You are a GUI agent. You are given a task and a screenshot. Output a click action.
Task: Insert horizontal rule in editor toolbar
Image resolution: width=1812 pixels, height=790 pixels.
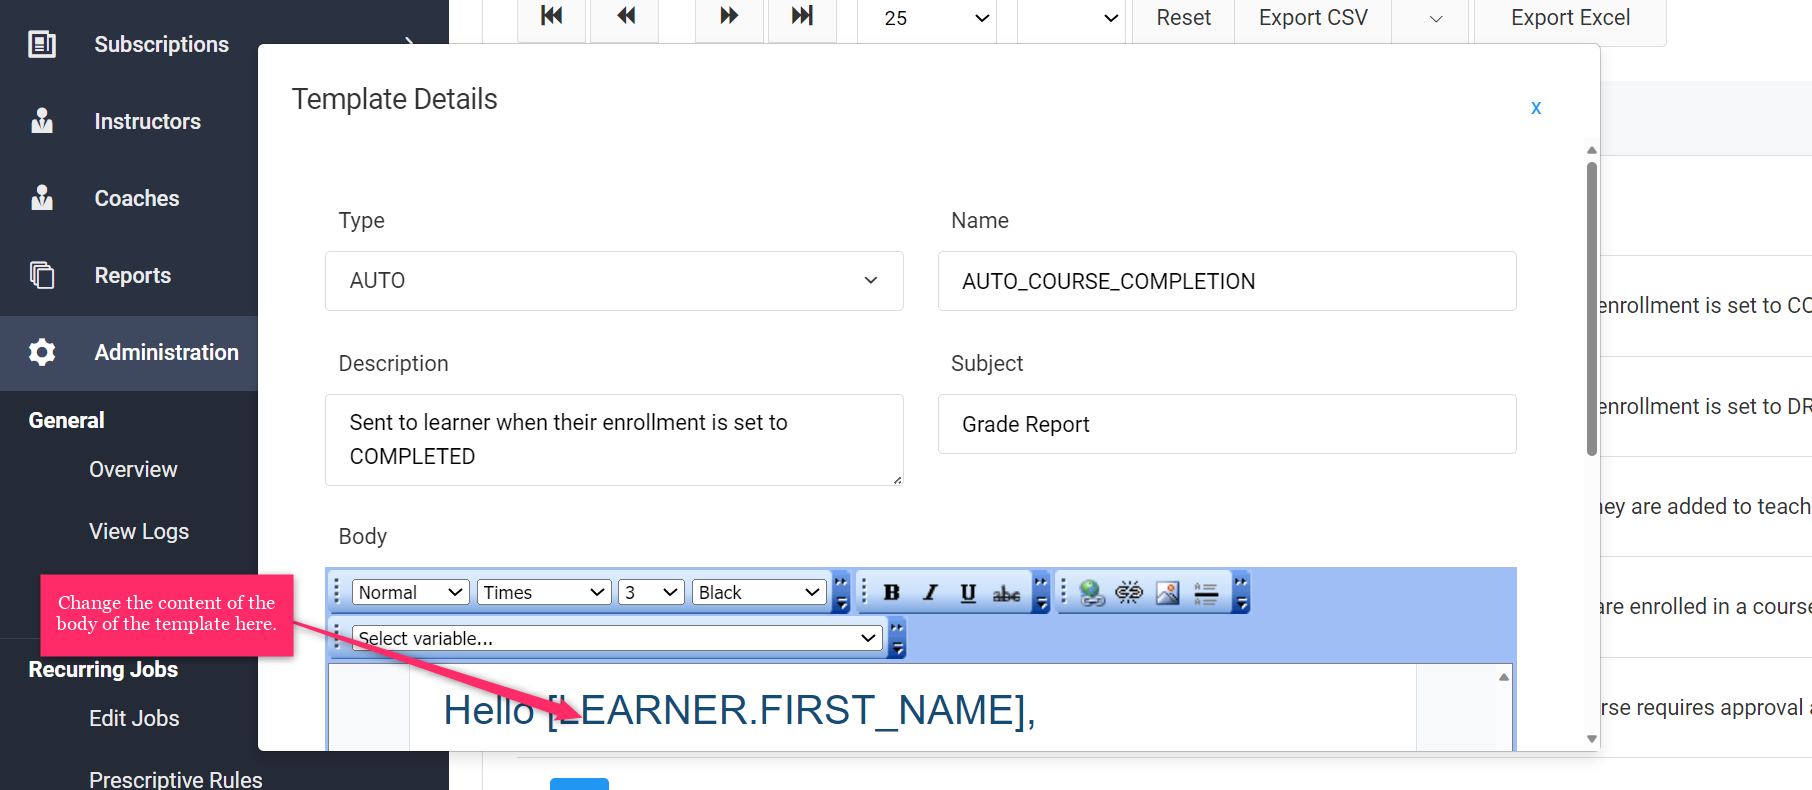pyautogui.click(x=1206, y=593)
